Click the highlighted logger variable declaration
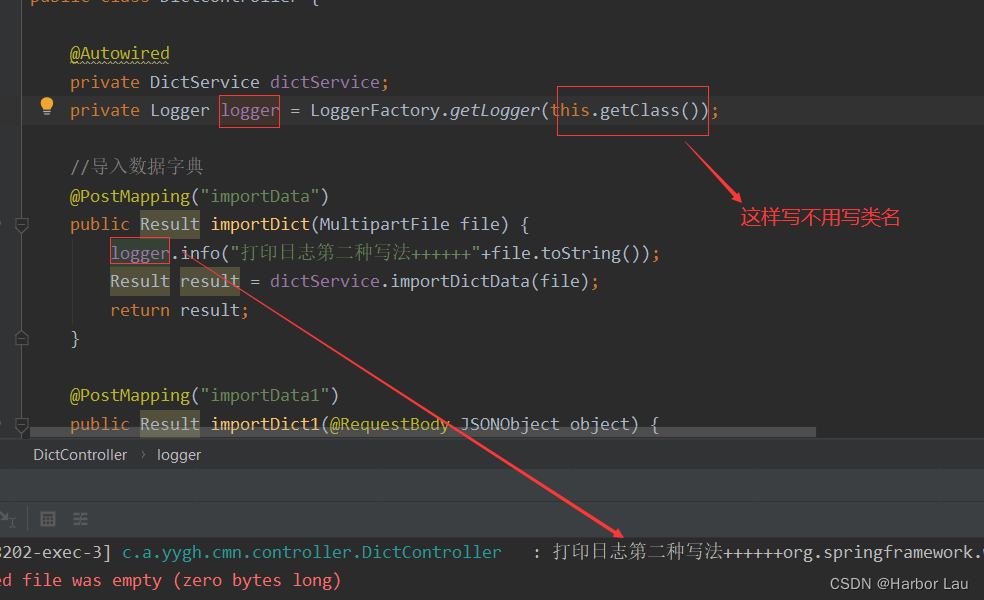The height and width of the screenshot is (600, 984). click(x=248, y=110)
